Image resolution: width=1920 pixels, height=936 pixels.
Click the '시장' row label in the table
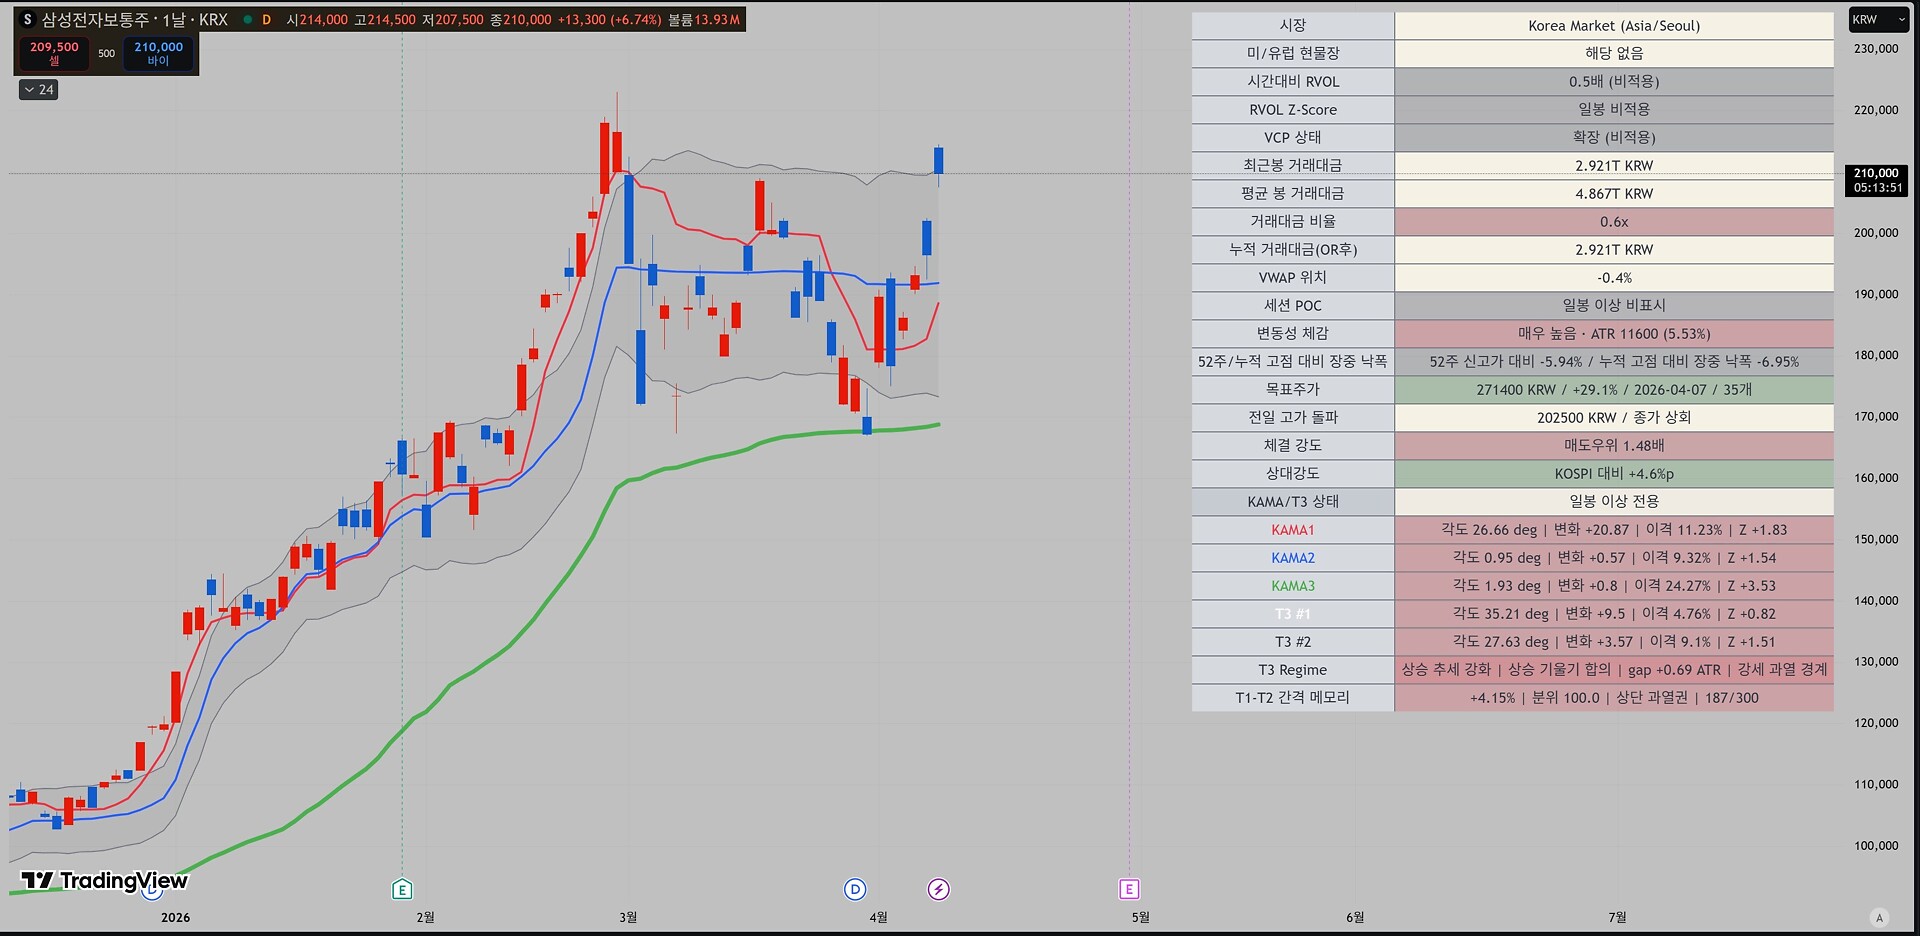pyautogui.click(x=1293, y=26)
